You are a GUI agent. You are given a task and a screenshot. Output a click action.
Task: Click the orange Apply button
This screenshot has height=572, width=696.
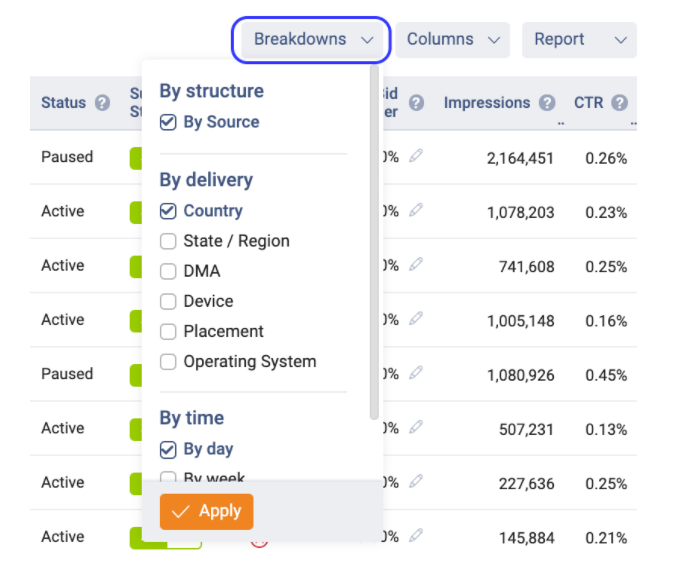tap(206, 512)
